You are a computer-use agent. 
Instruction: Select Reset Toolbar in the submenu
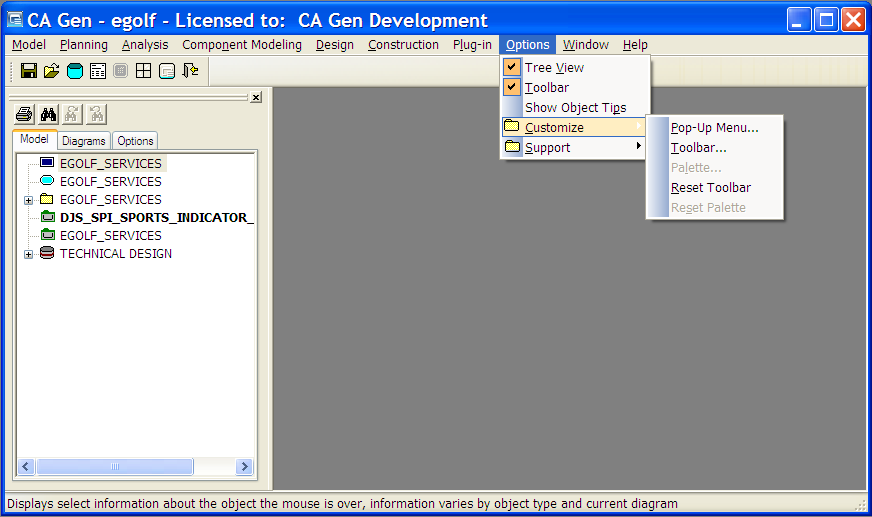point(715,187)
